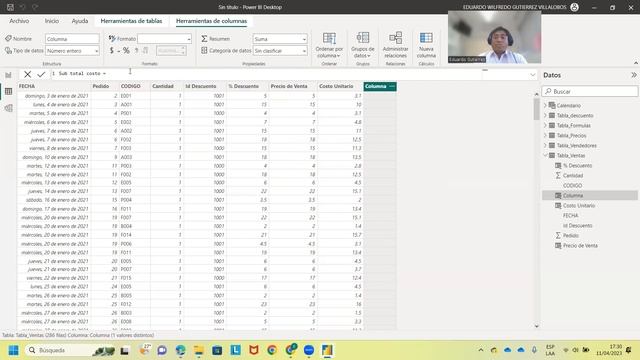This screenshot has height=360, width=640.
Task: Click the Costo Unitario column header
Action: tap(340, 87)
